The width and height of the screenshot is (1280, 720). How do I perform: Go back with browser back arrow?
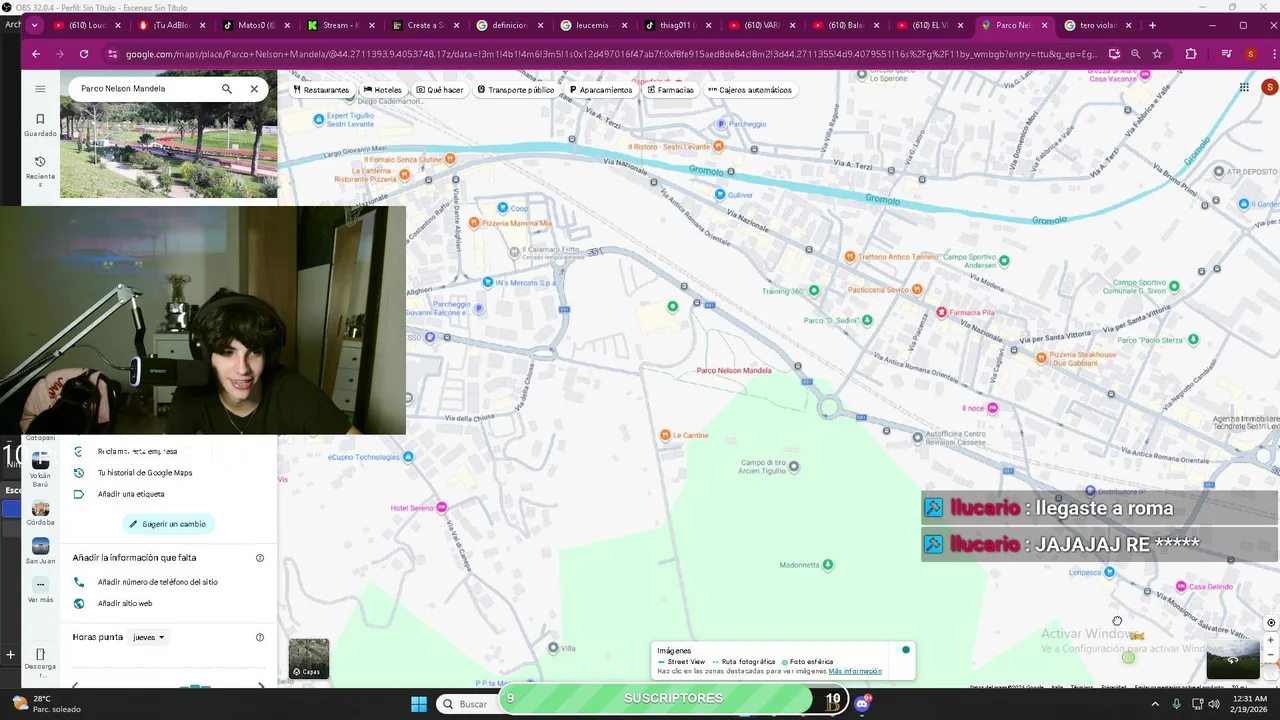[x=36, y=54]
